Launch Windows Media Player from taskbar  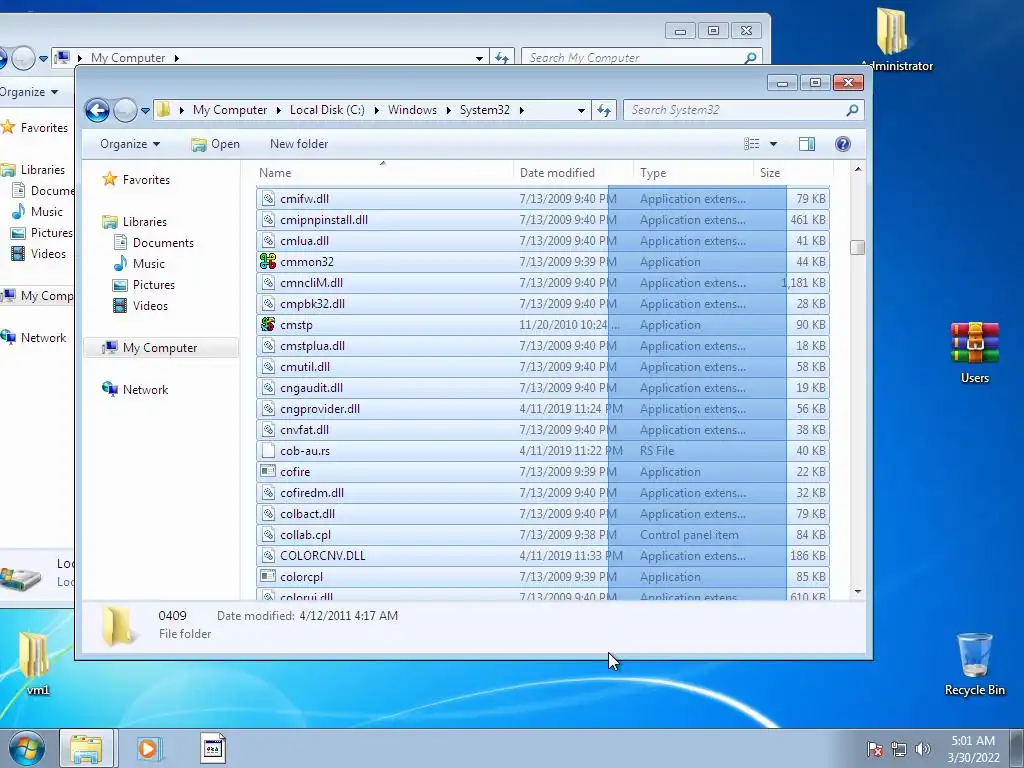tap(148, 749)
